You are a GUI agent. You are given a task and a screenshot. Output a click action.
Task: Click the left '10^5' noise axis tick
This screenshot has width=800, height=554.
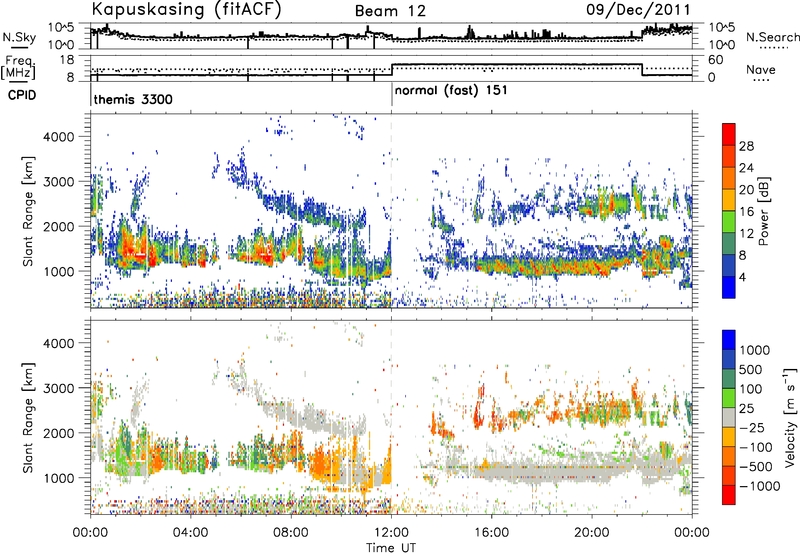(x=62, y=27)
